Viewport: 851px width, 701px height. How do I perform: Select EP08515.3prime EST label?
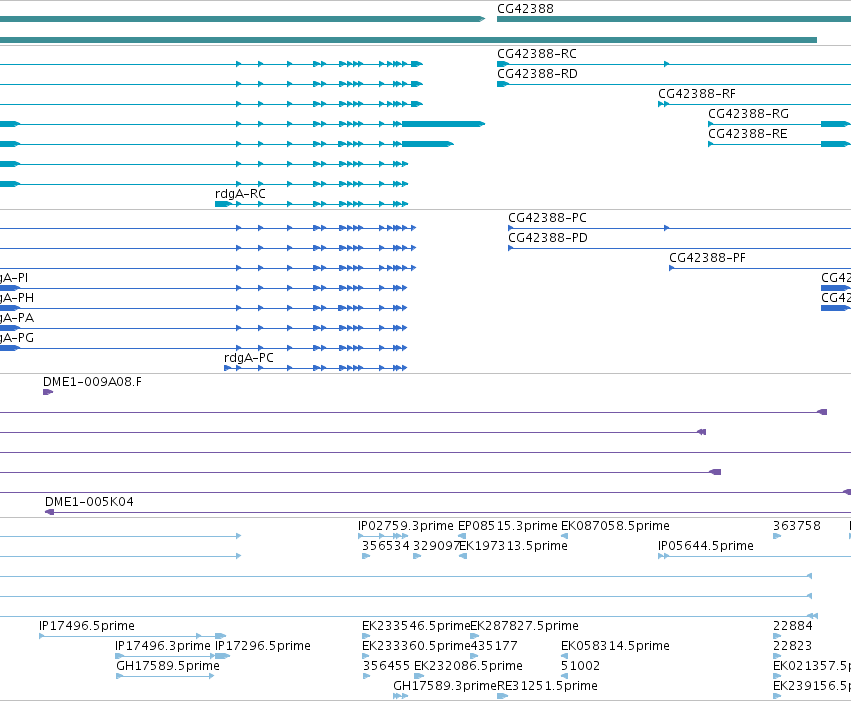click(x=507, y=526)
